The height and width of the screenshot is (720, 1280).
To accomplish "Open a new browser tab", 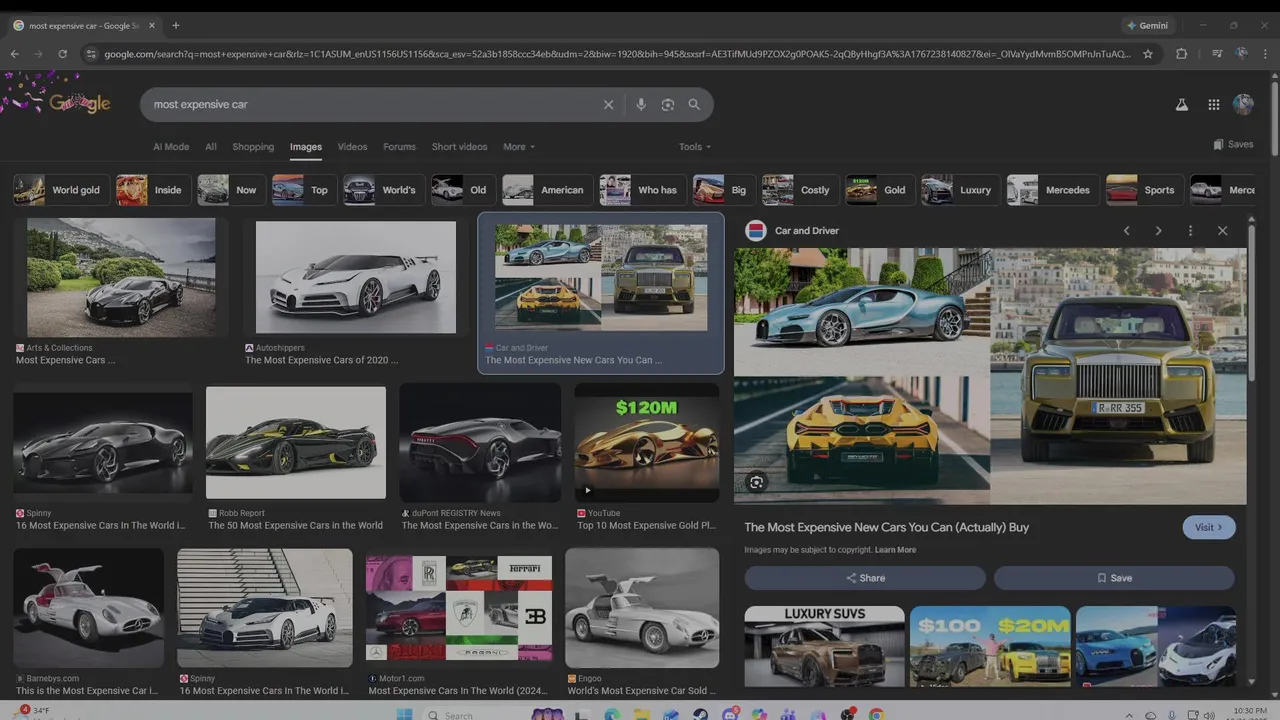I will pyautogui.click(x=176, y=25).
